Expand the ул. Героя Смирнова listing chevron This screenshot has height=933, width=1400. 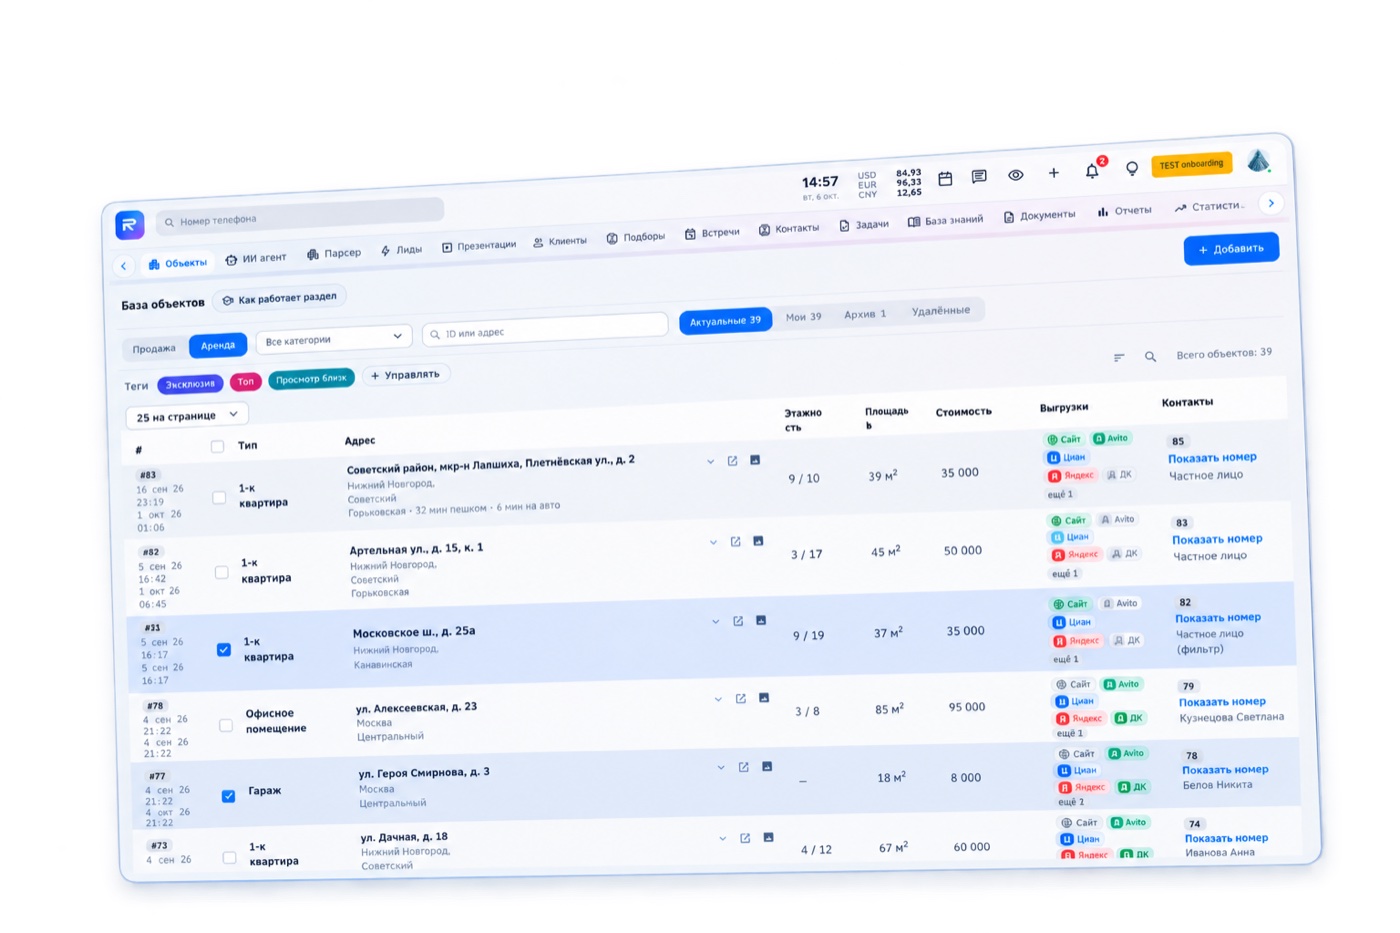pos(721,768)
